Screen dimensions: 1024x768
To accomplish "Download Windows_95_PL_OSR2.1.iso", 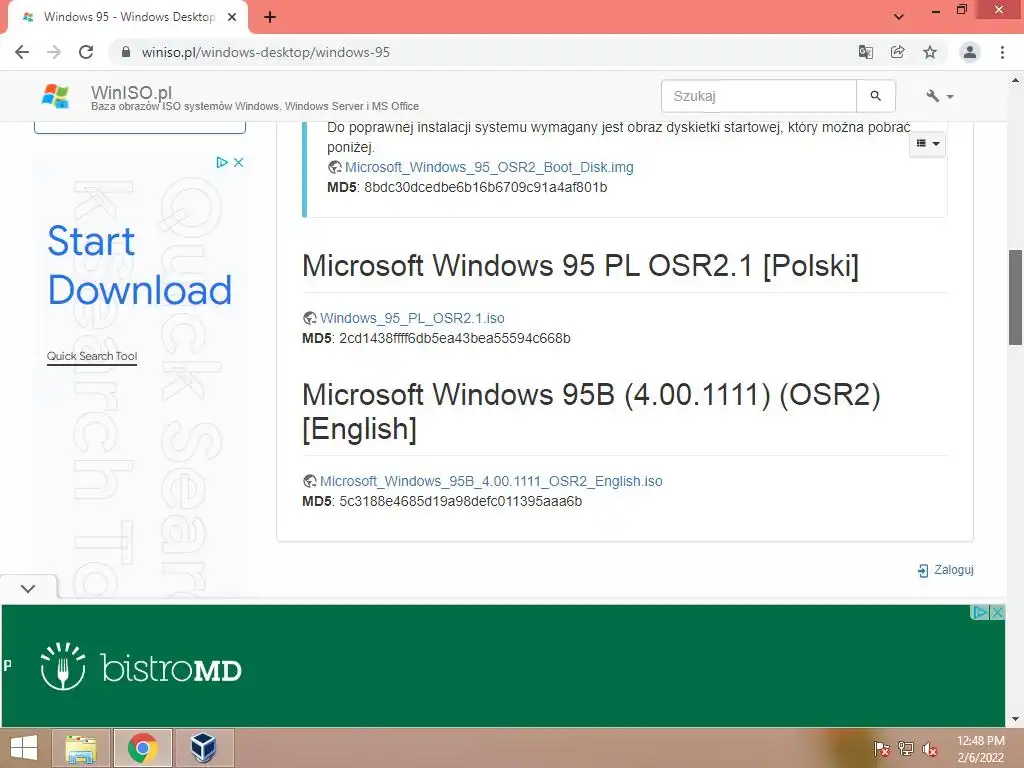I will (412, 318).
